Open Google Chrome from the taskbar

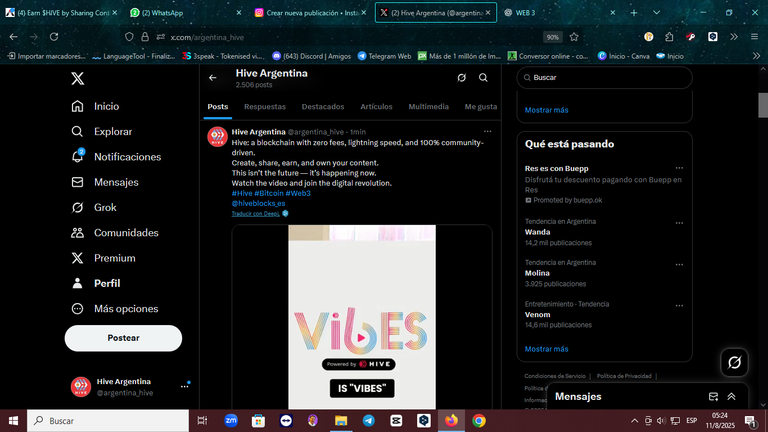479,421
